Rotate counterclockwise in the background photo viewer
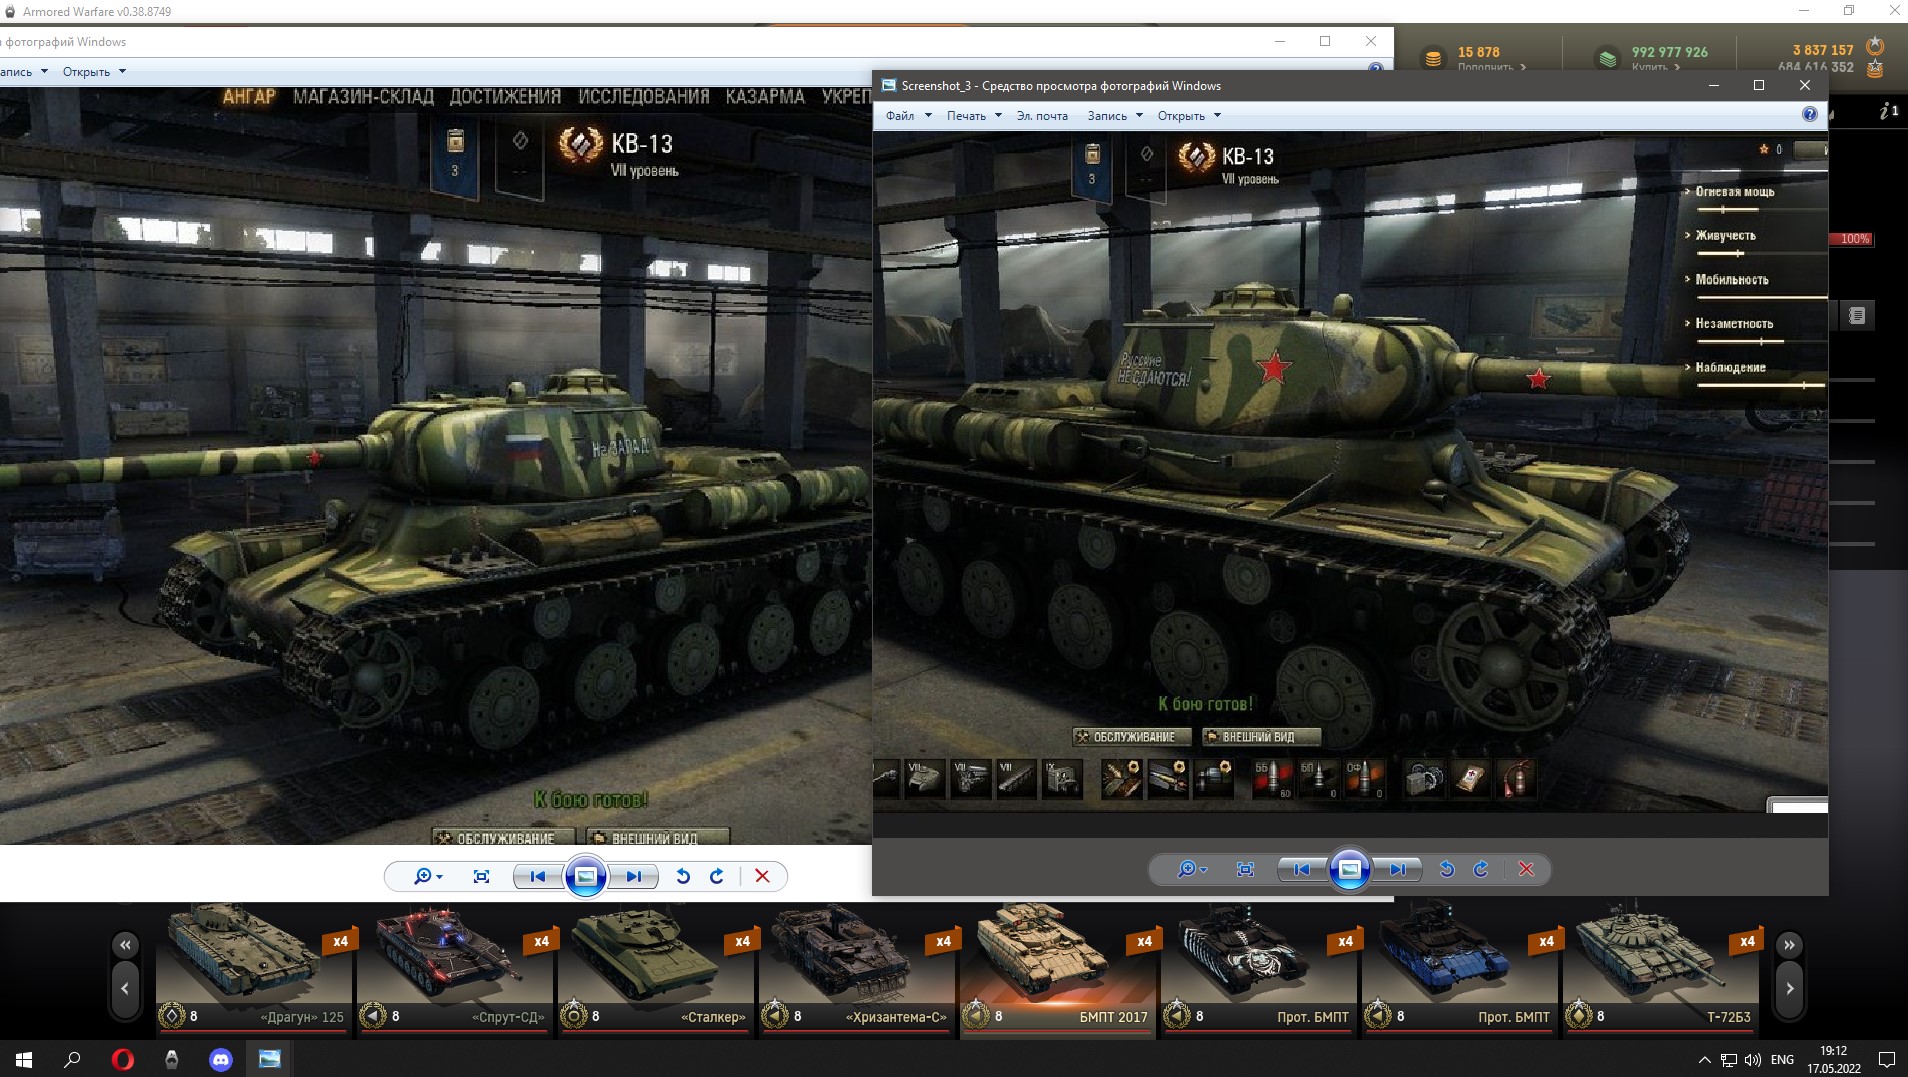This screenshot has width=1908, height=1077. 682,876
